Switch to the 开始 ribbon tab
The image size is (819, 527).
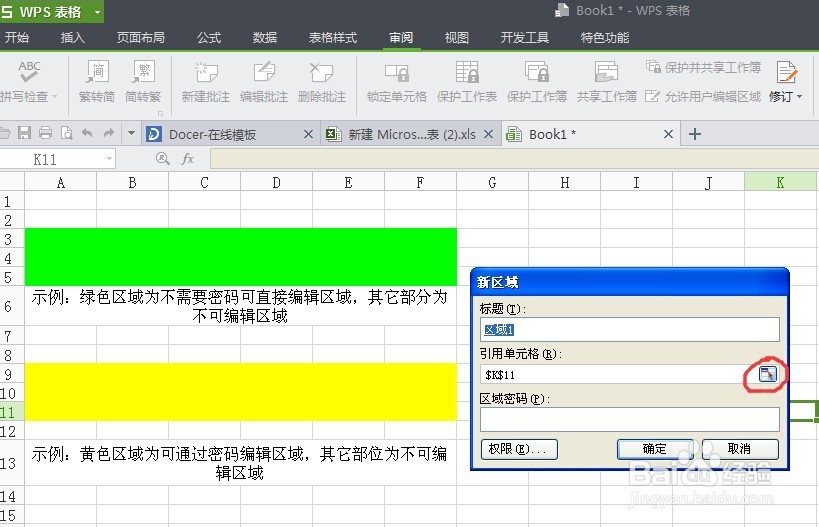17,38
